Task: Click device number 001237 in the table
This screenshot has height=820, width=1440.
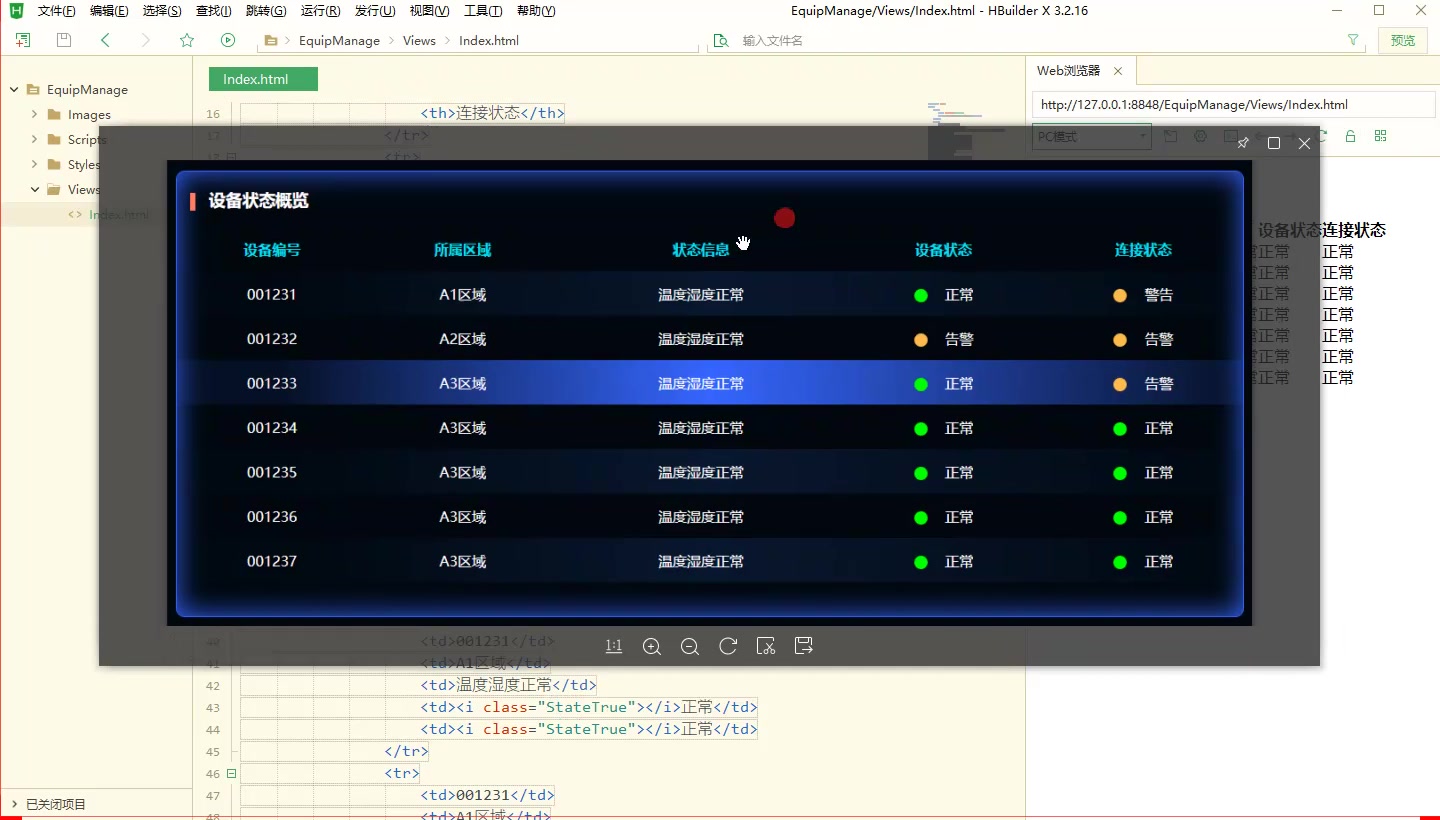Action: coord(272,561)
